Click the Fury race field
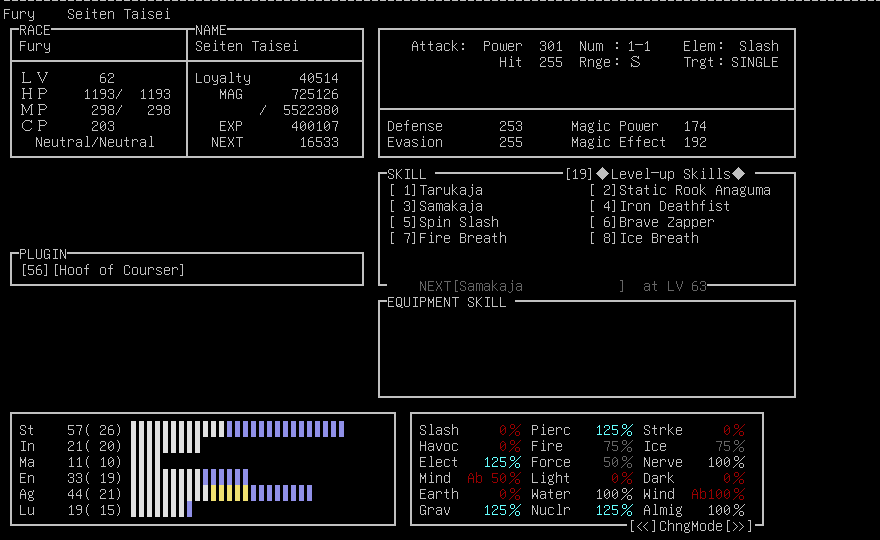880x540 pixels. coord(35,46)
